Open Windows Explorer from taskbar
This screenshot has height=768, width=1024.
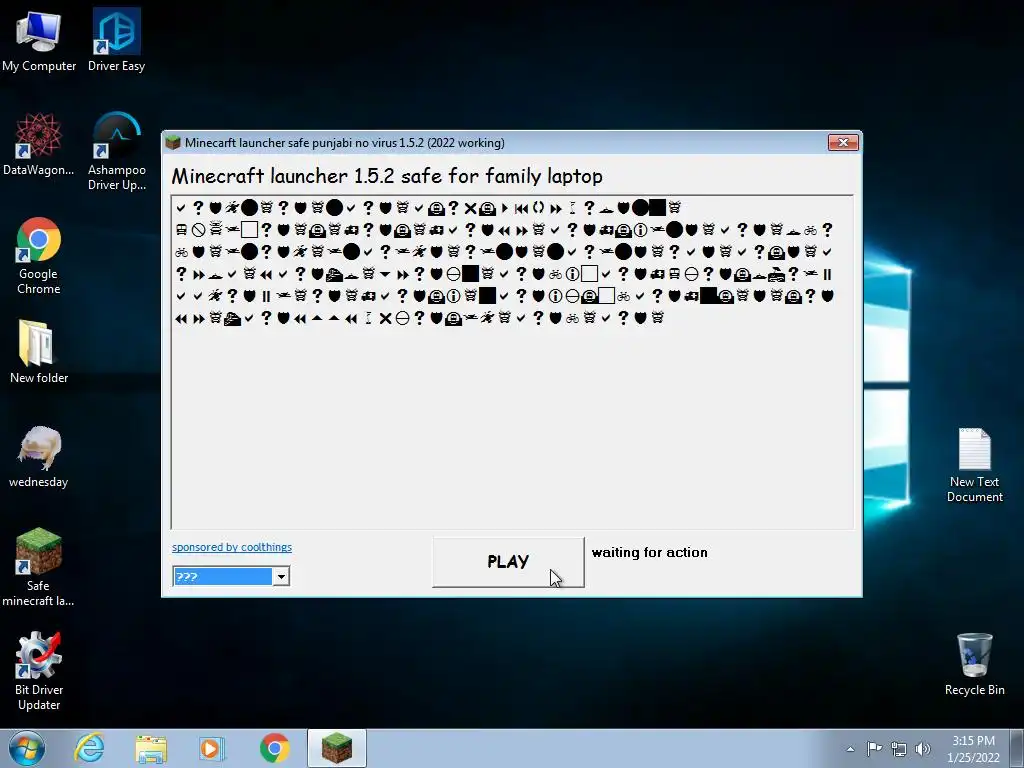[151, 748]
